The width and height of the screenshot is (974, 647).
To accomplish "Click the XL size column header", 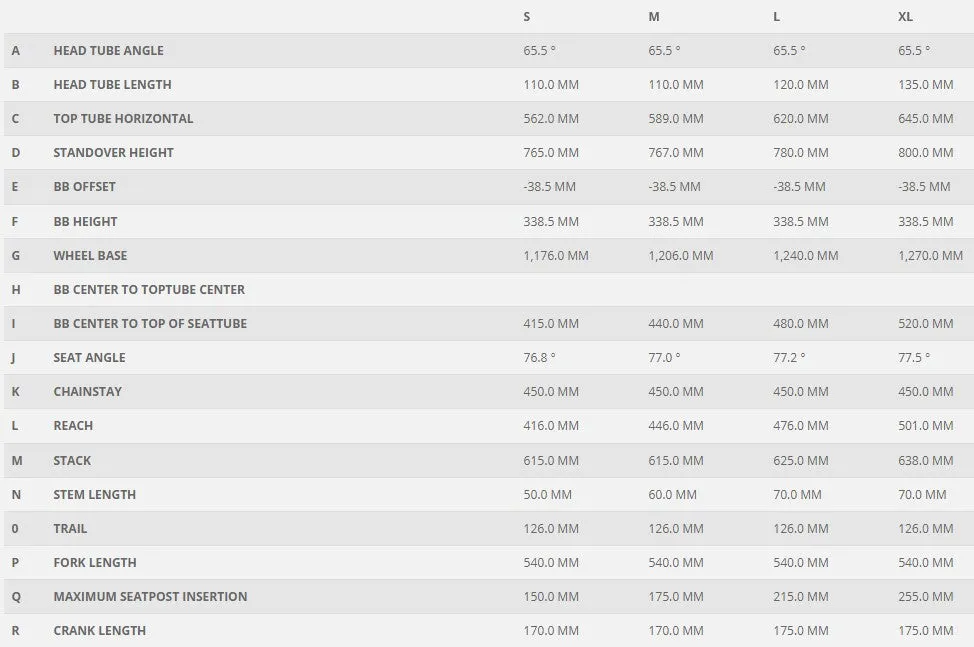I will (x=905, y=17).
